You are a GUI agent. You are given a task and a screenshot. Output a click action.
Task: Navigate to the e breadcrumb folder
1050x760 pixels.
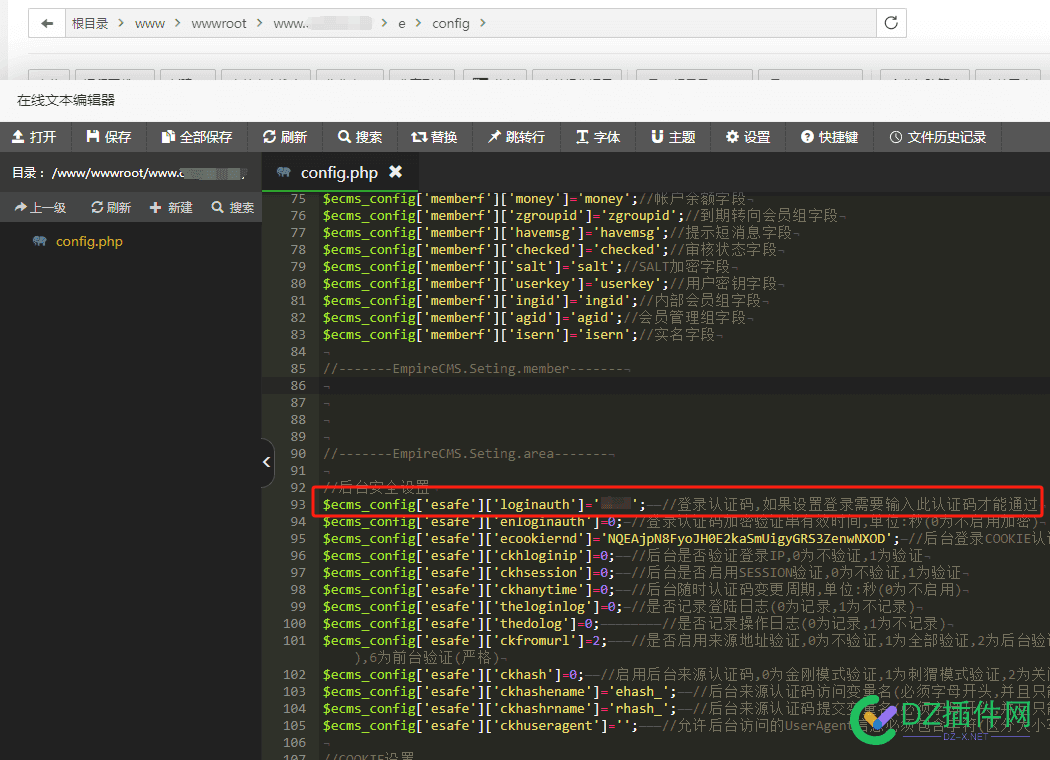point(402,23)
